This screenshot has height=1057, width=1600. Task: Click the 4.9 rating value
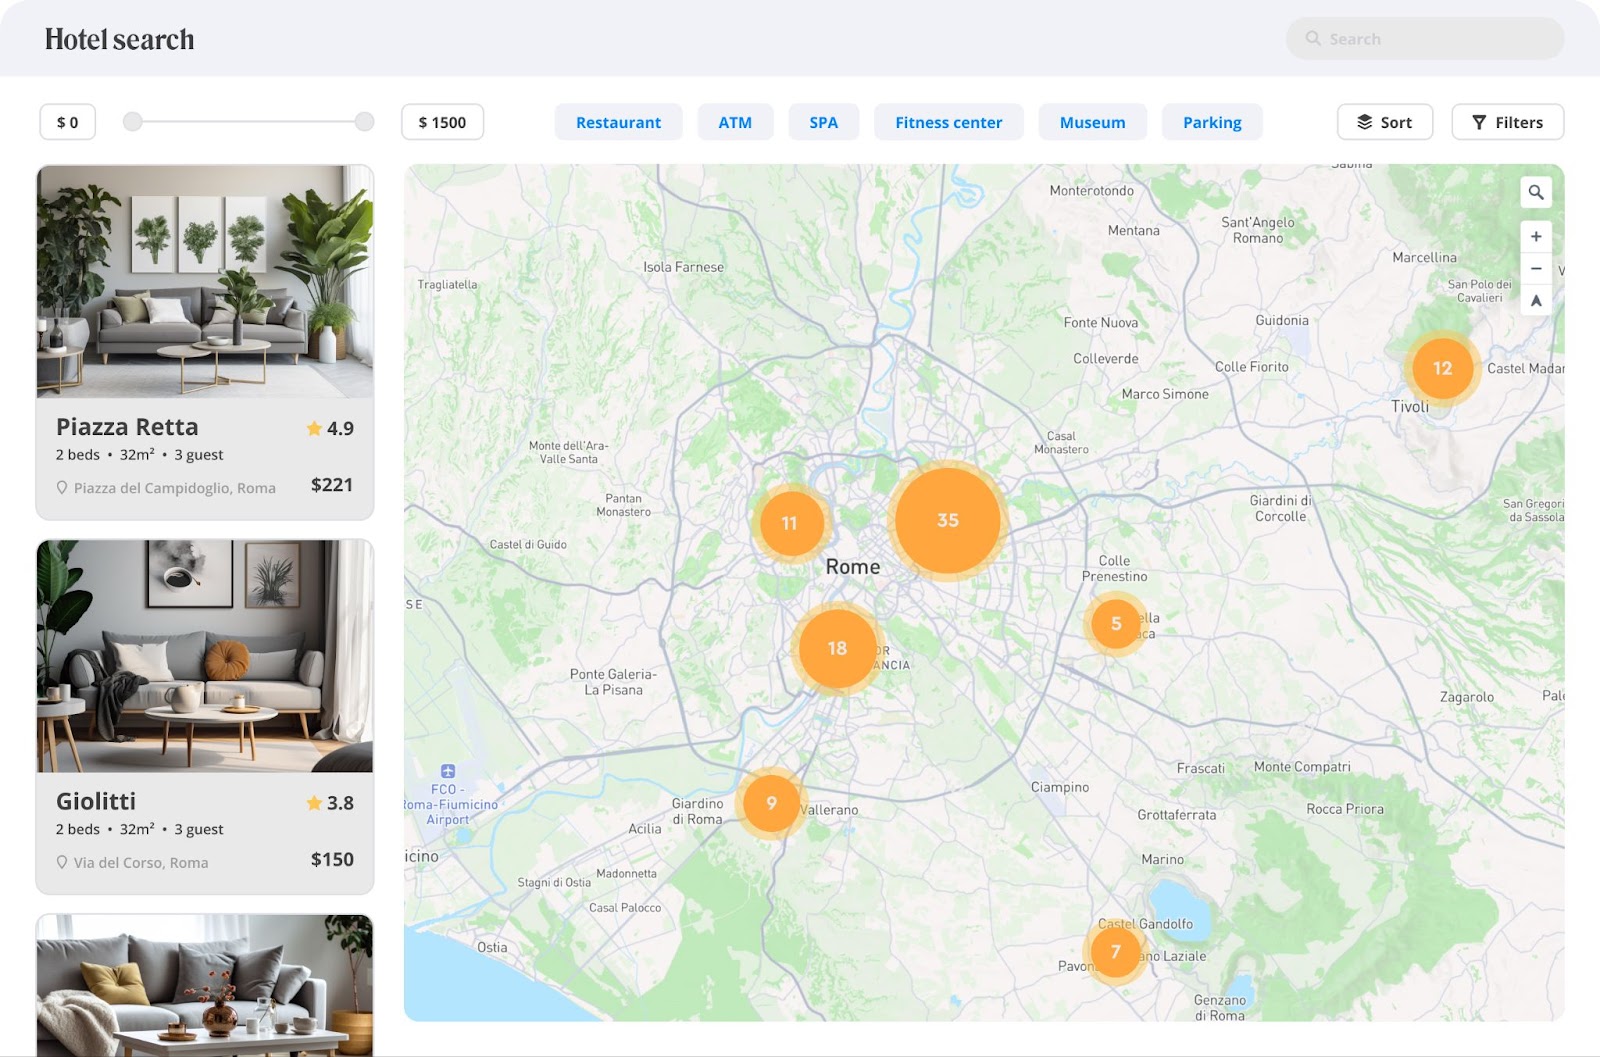(340, 429)
